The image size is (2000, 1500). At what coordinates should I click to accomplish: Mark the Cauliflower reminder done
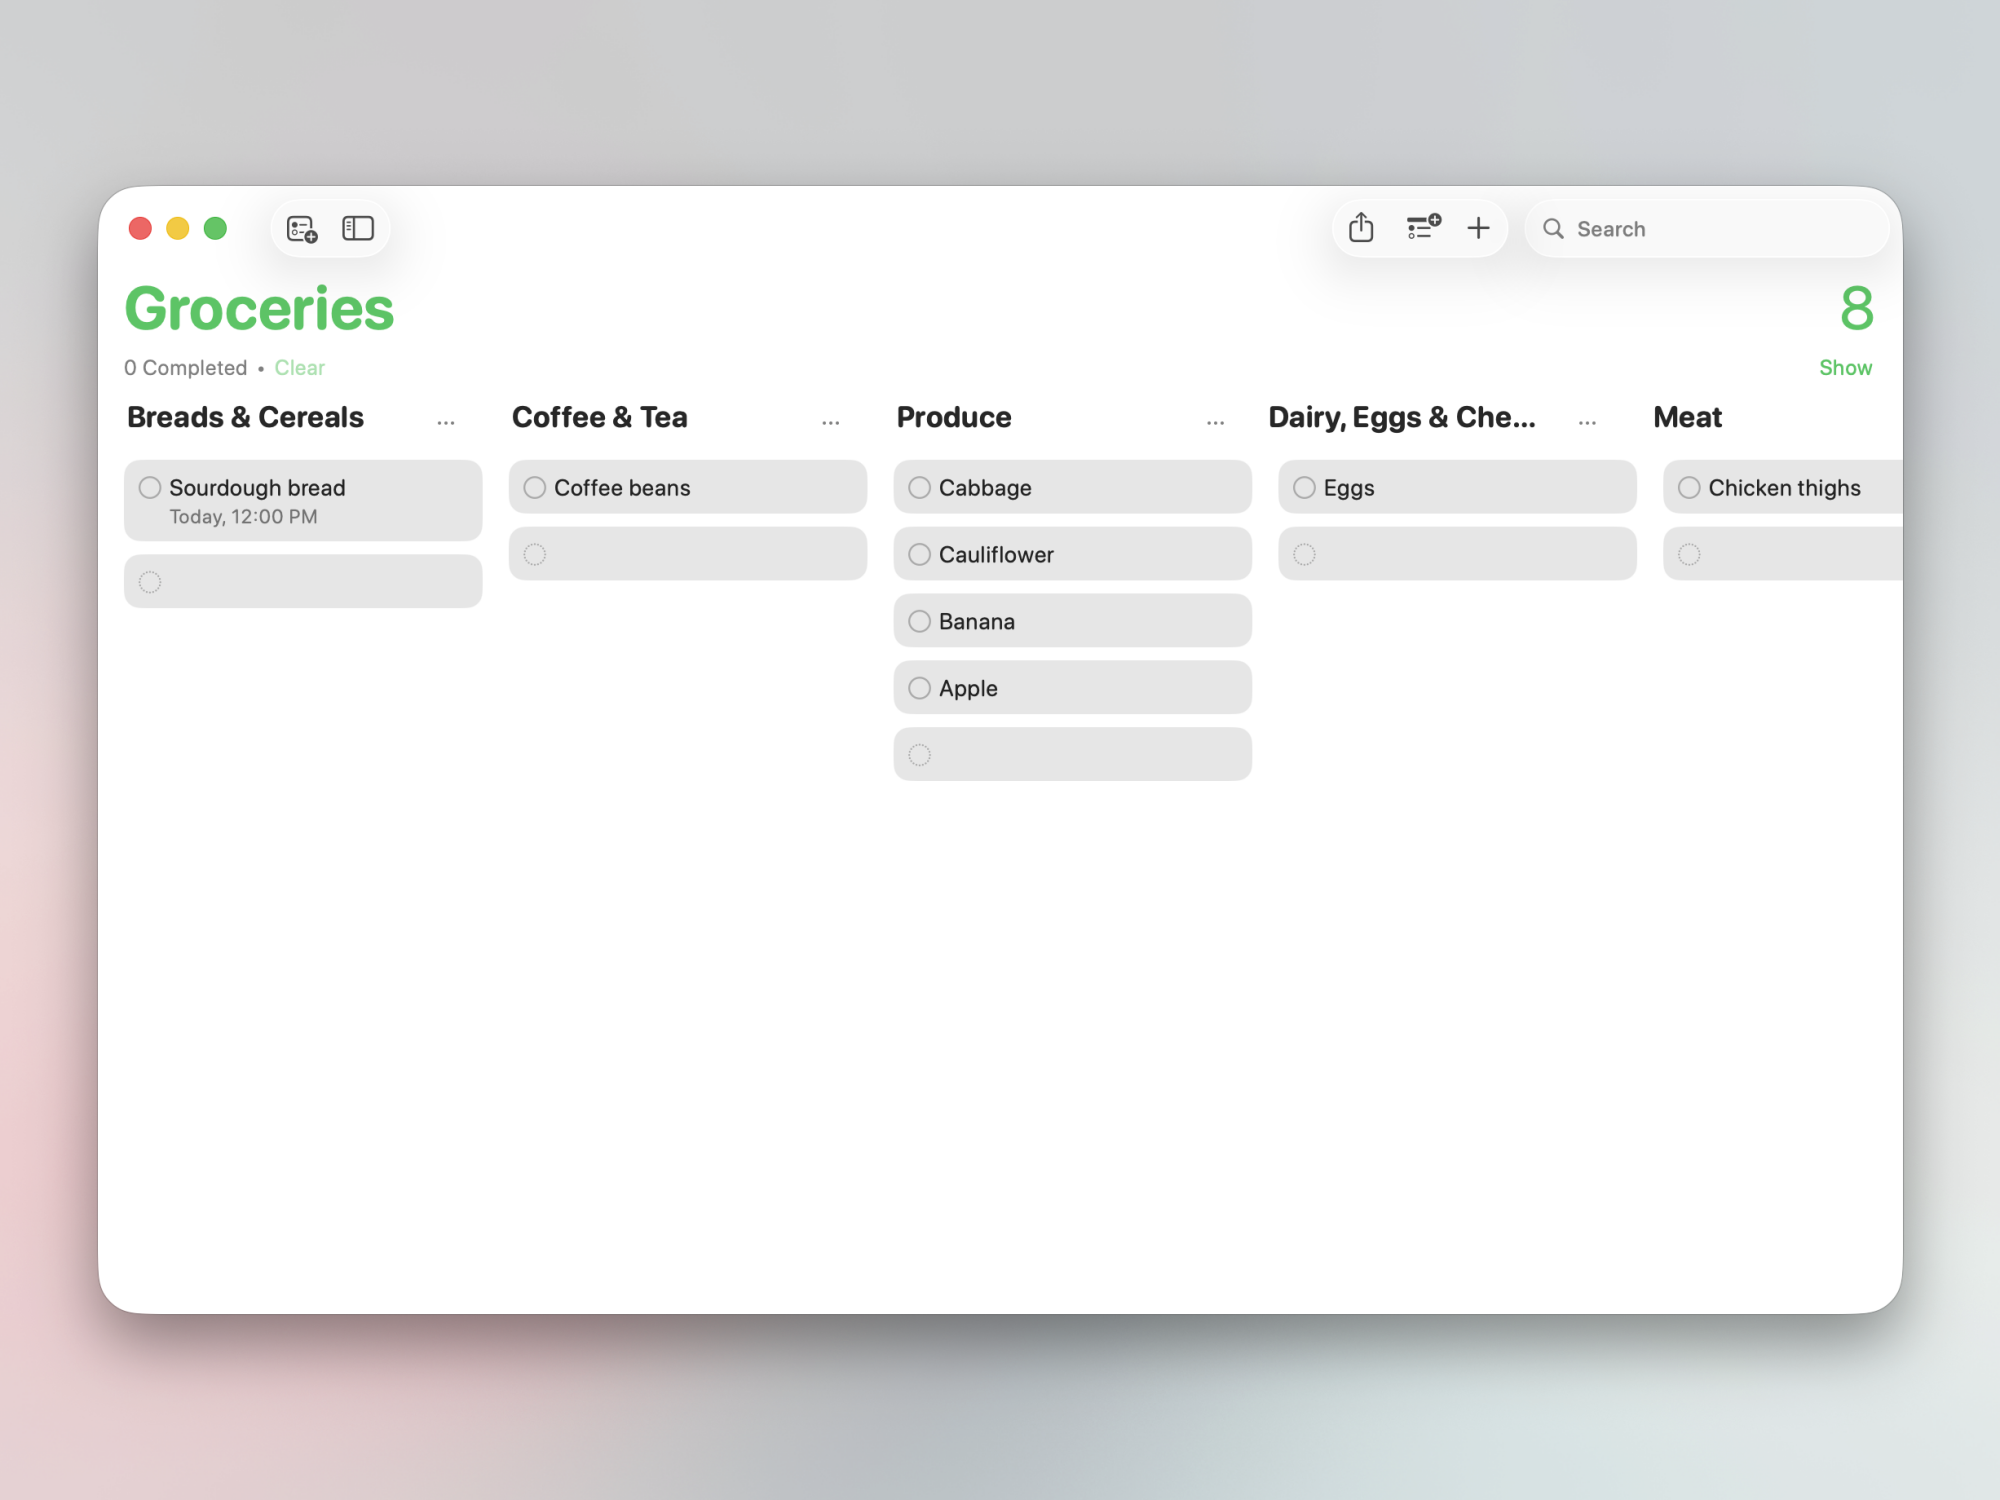[919, 554]
